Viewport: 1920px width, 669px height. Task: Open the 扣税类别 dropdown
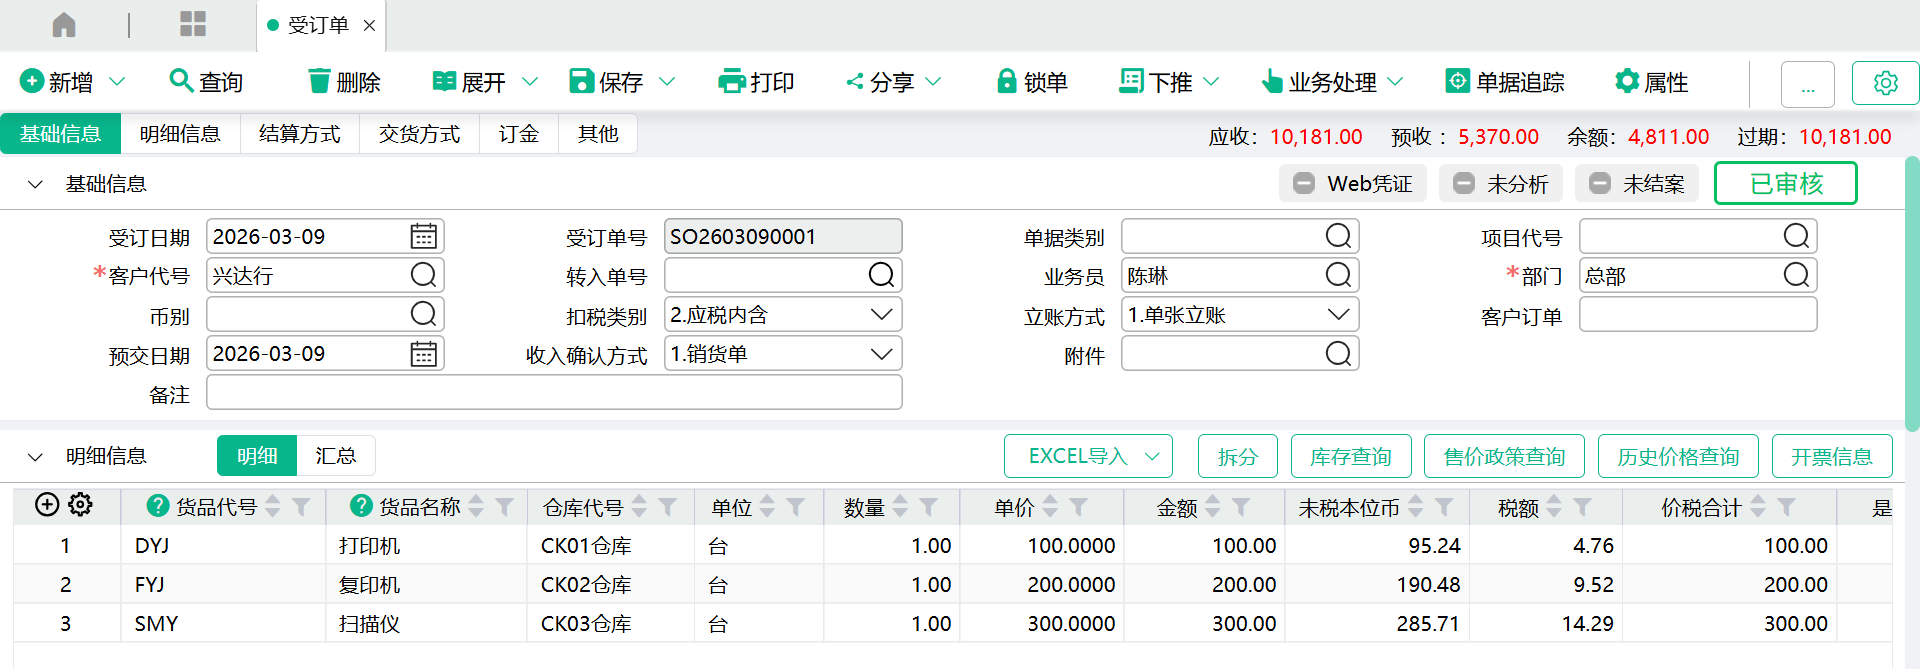tap(881, 315)
